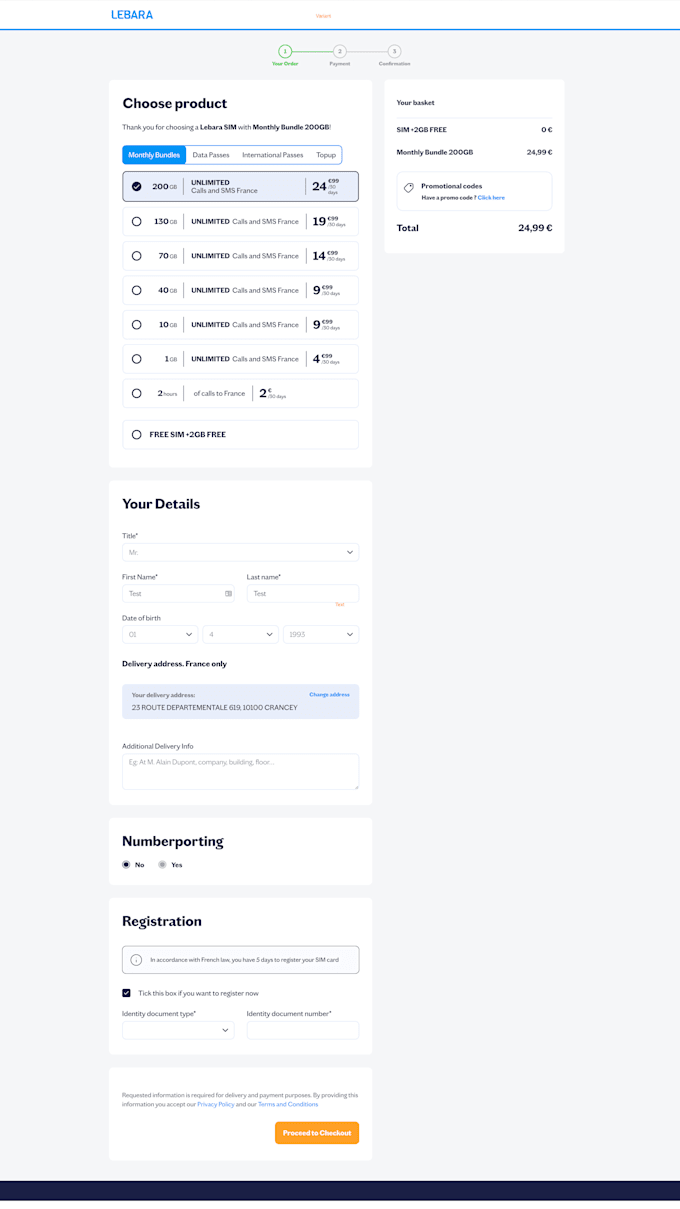
Task: Click the info icon in SIM registration notice
Action: (x=135, y=959)
